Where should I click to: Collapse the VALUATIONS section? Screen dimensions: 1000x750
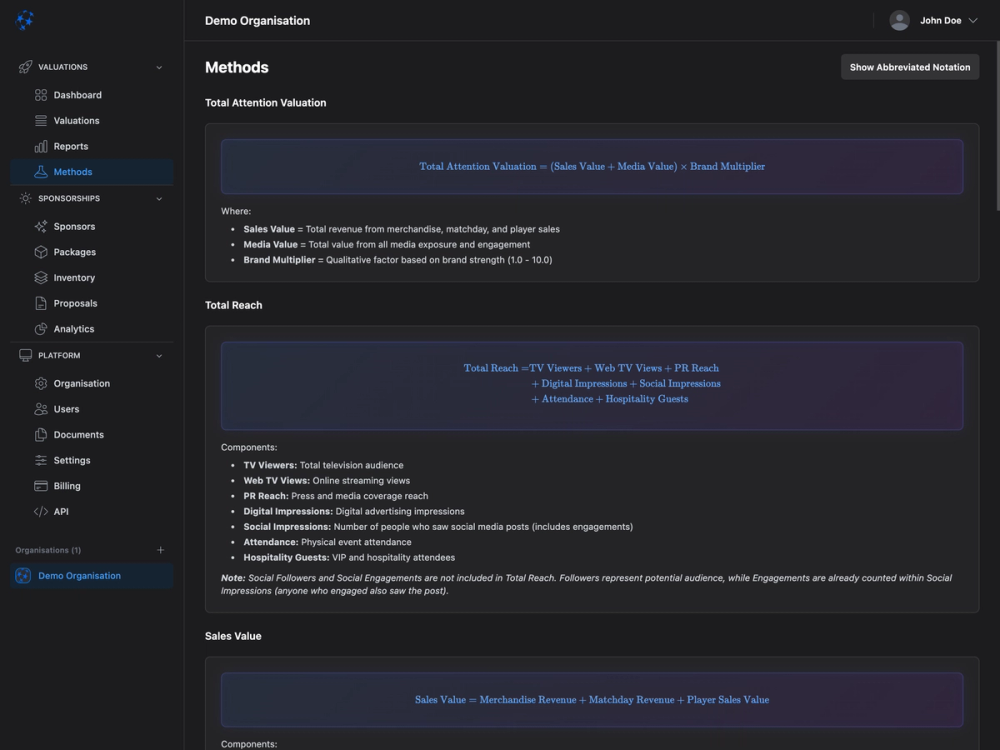coord(158,67)
